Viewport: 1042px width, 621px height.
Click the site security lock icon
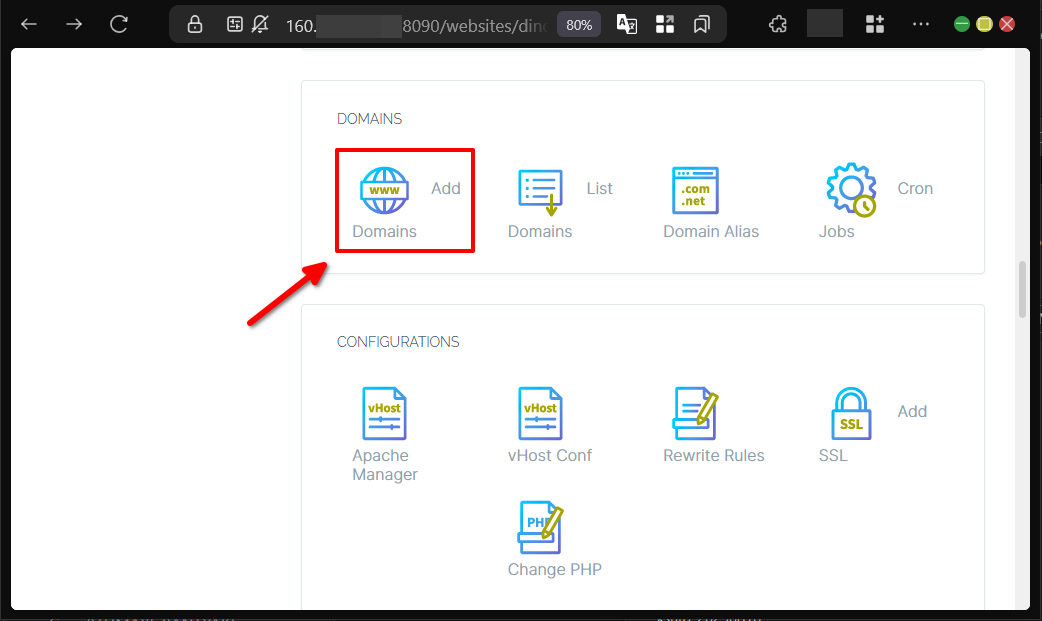[195, 24]
